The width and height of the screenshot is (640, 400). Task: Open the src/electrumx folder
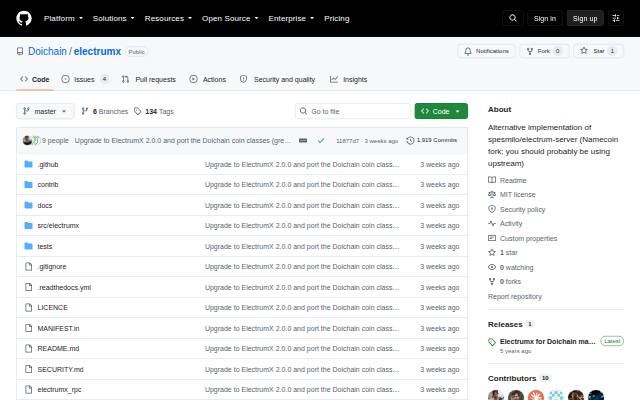(x=58, y=225)
